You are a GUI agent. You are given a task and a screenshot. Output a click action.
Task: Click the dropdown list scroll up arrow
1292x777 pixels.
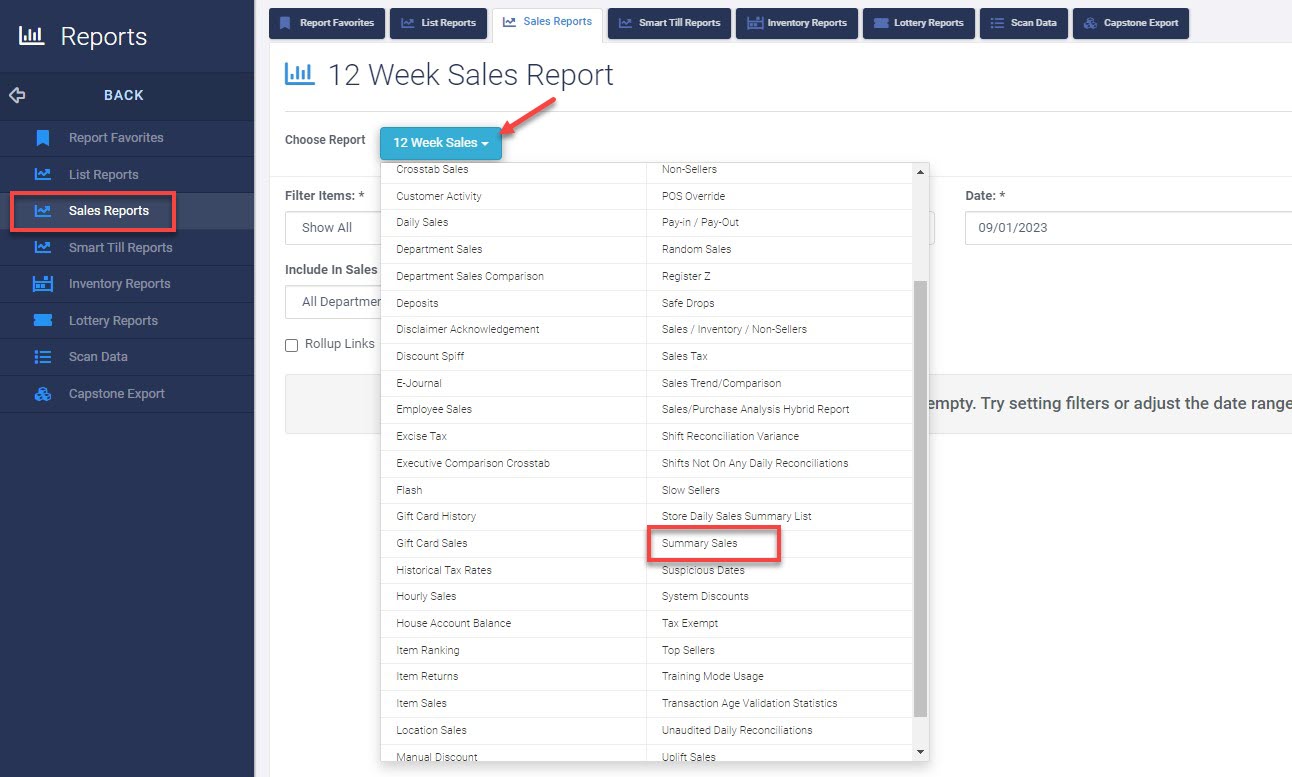coord(921,172)
